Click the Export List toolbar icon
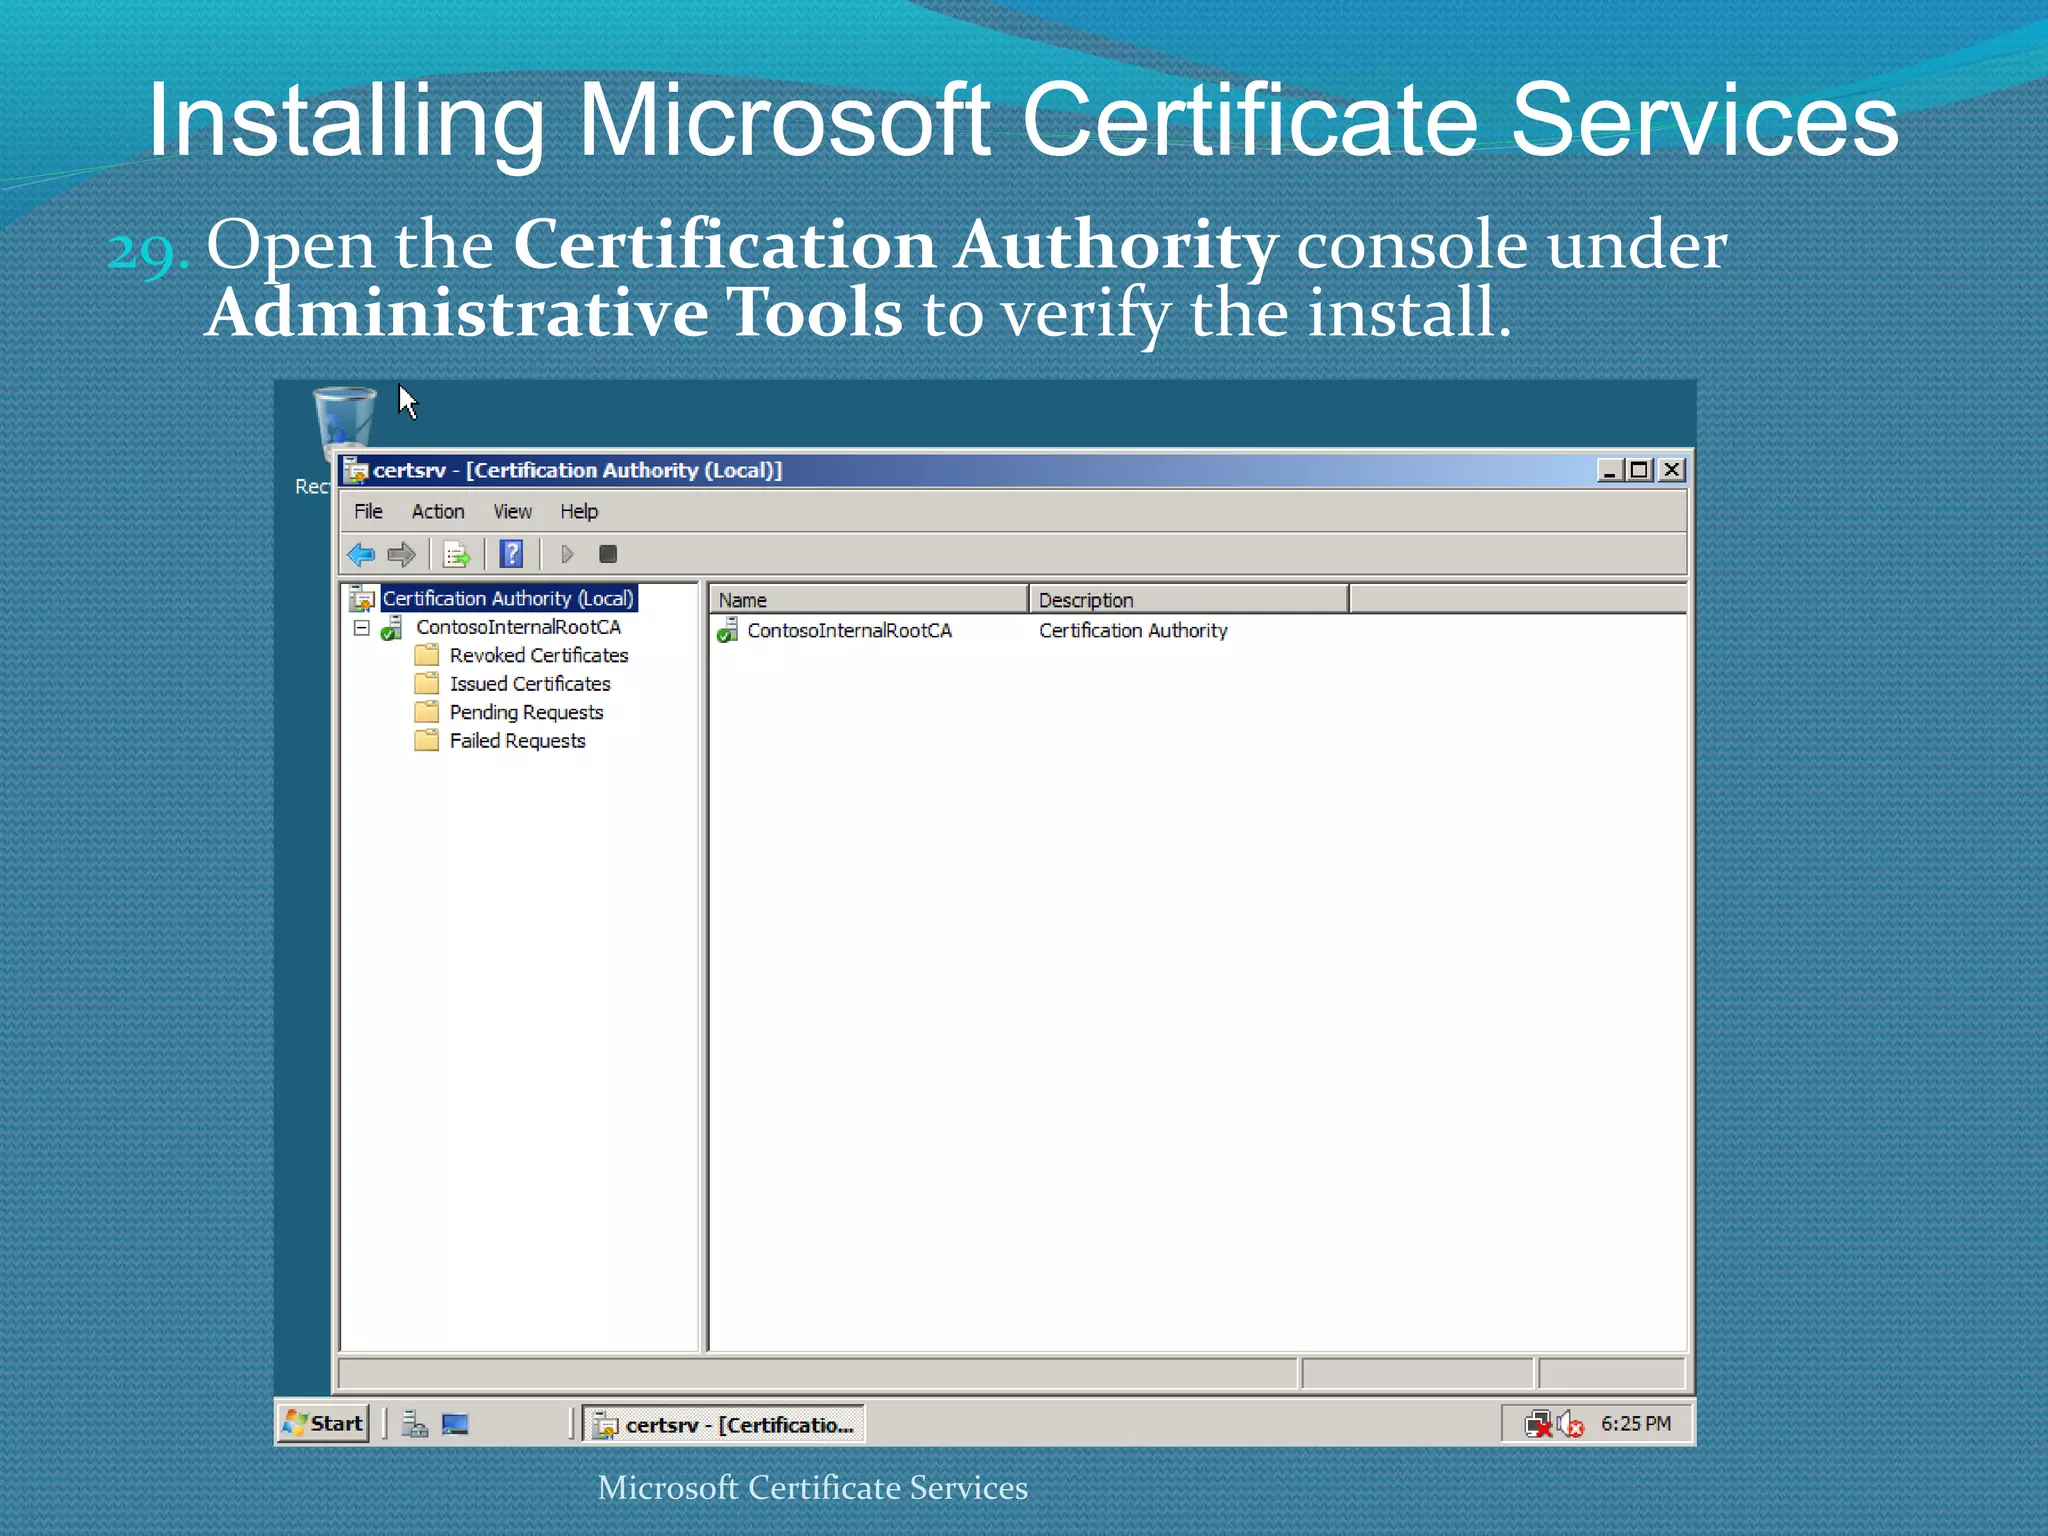This screenshot has width=2048, height=1536. click(x=457, y=554)
